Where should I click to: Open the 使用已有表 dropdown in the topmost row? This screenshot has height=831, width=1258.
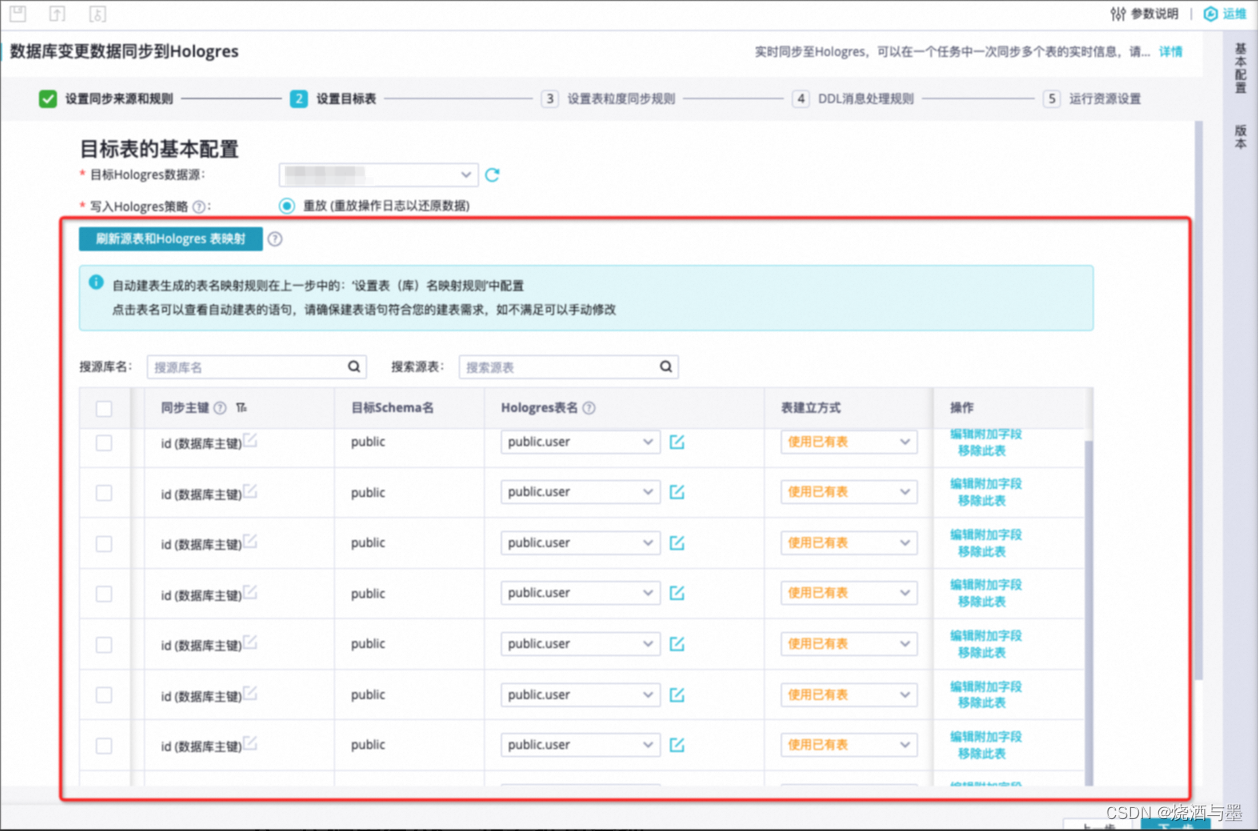coord(849,442)
